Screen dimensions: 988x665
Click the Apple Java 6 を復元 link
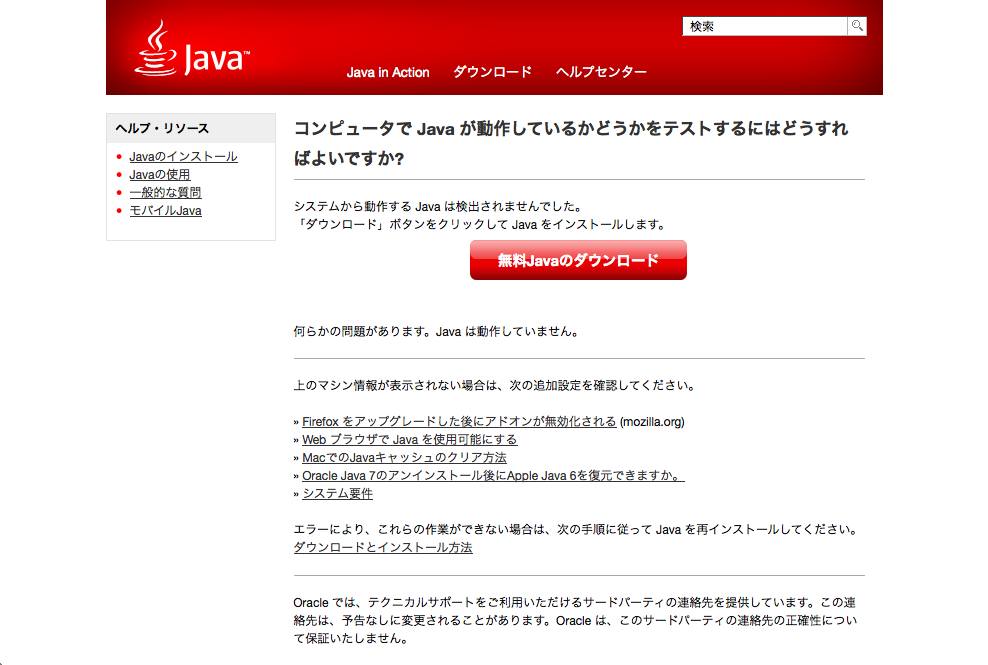click(493, 476)
